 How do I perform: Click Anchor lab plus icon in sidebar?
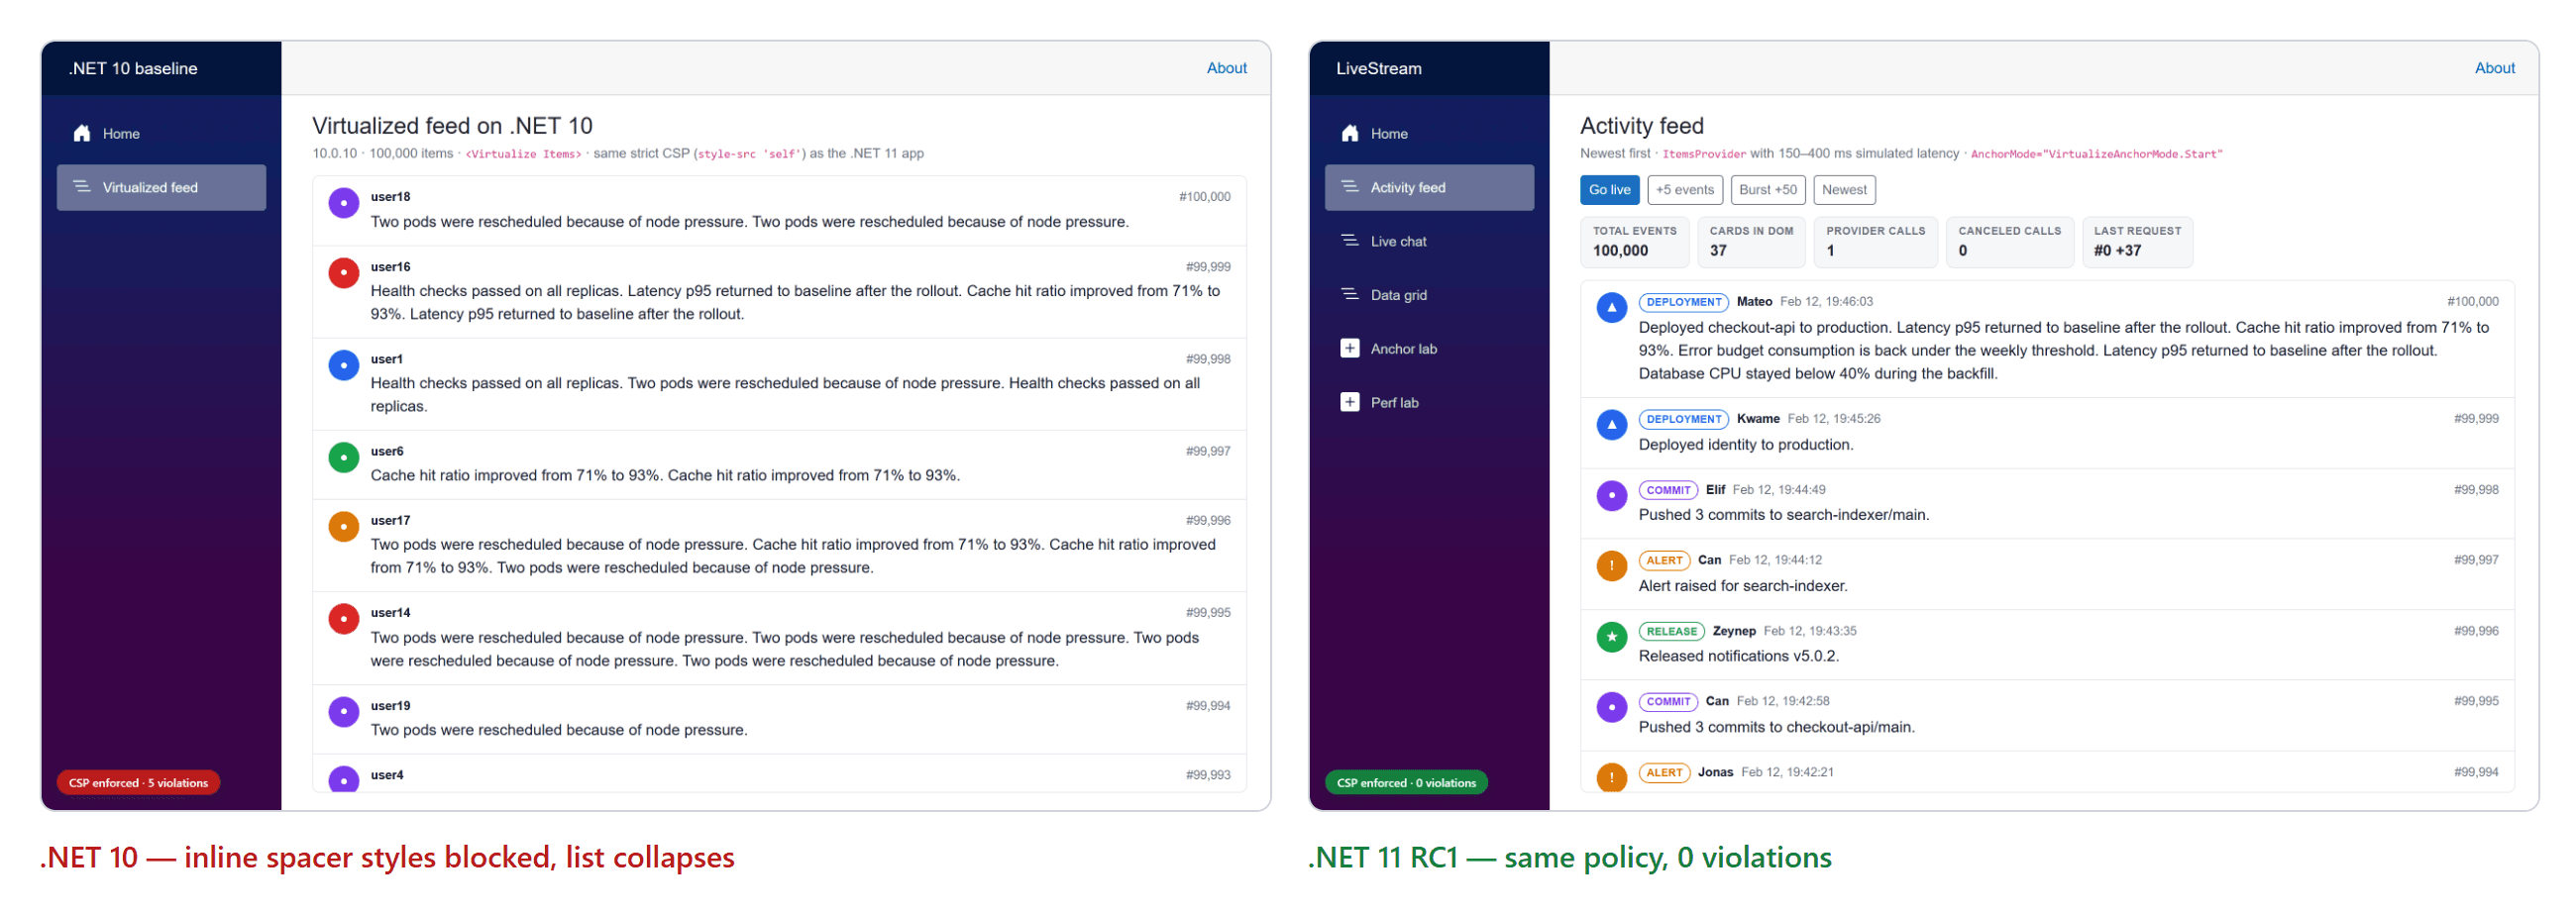coord(1350,348)
